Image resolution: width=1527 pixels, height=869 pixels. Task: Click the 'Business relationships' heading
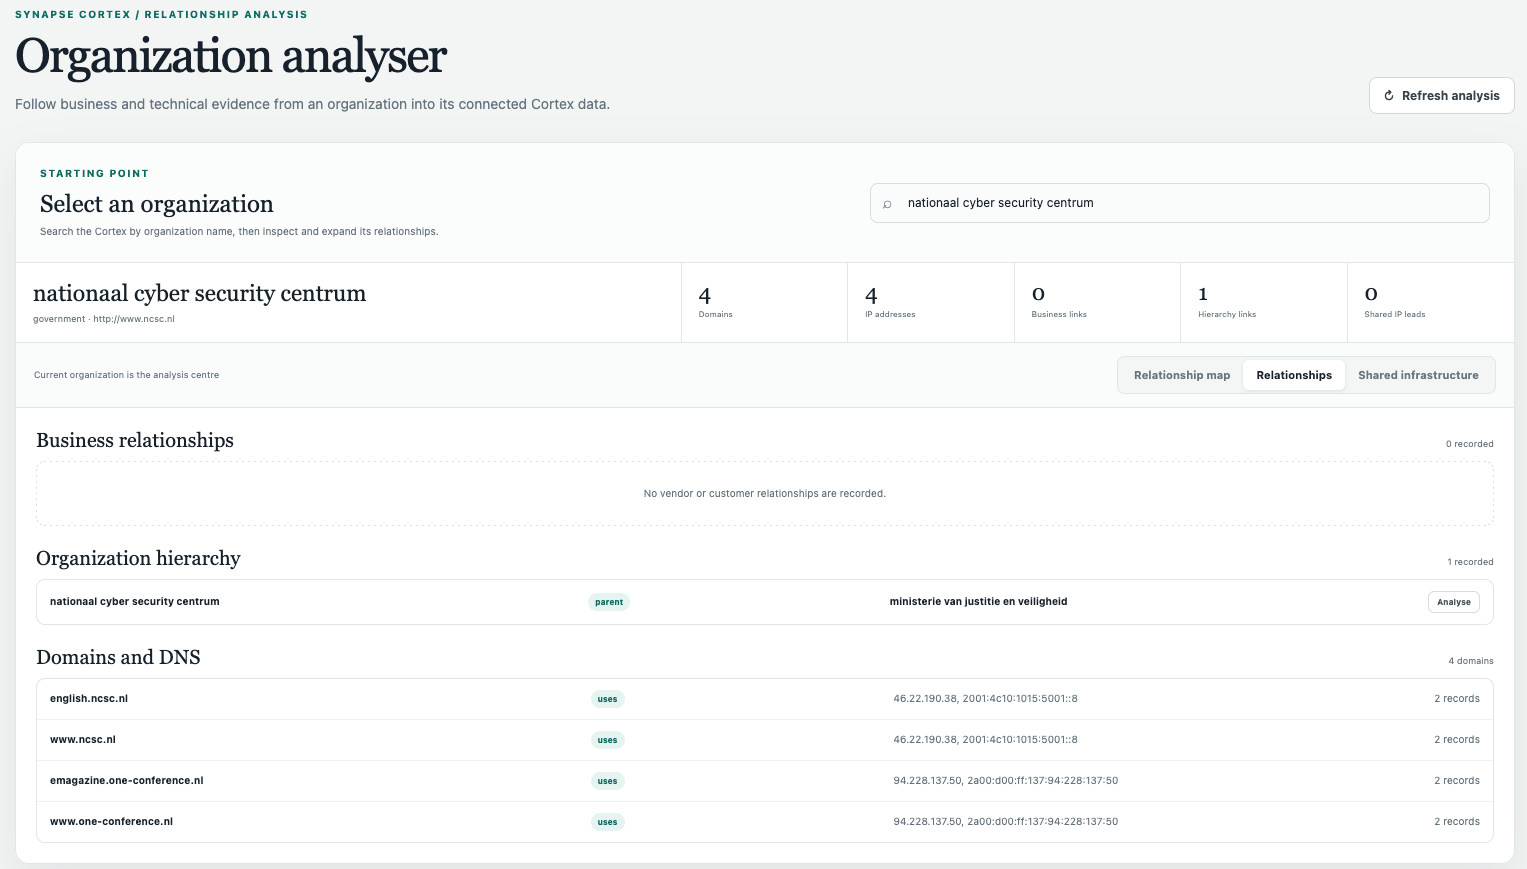[135, 440]
